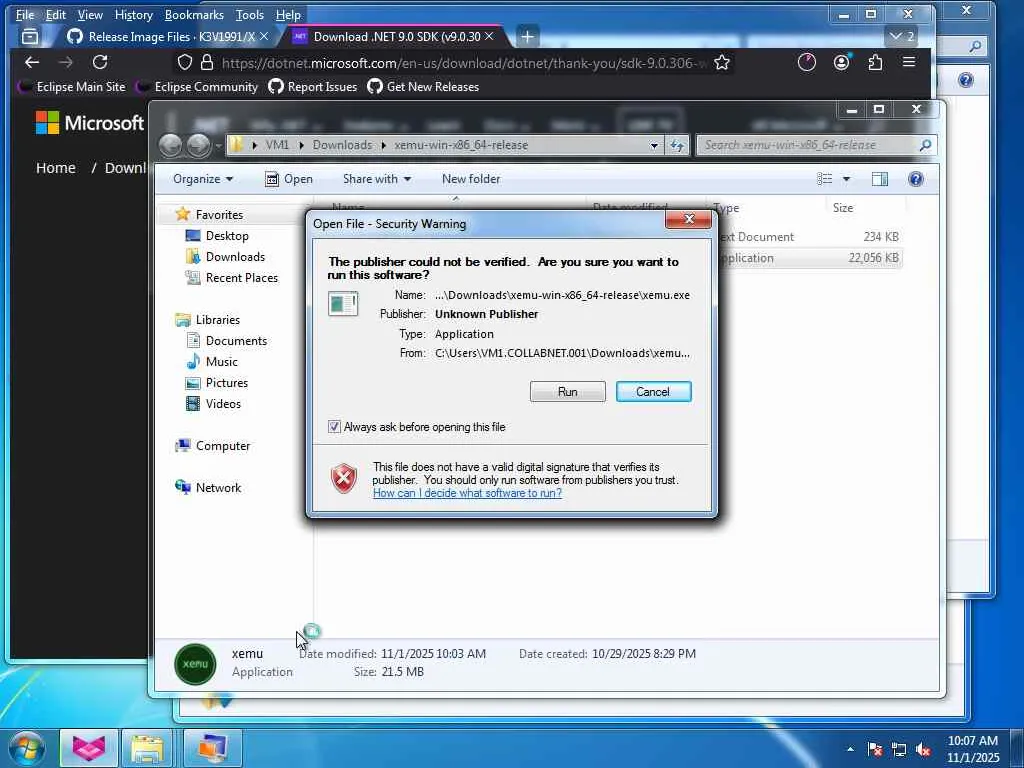This screenshot has height=768, width=1024.
Task: Open Report Issues bookmark
Action: point(313,87)
